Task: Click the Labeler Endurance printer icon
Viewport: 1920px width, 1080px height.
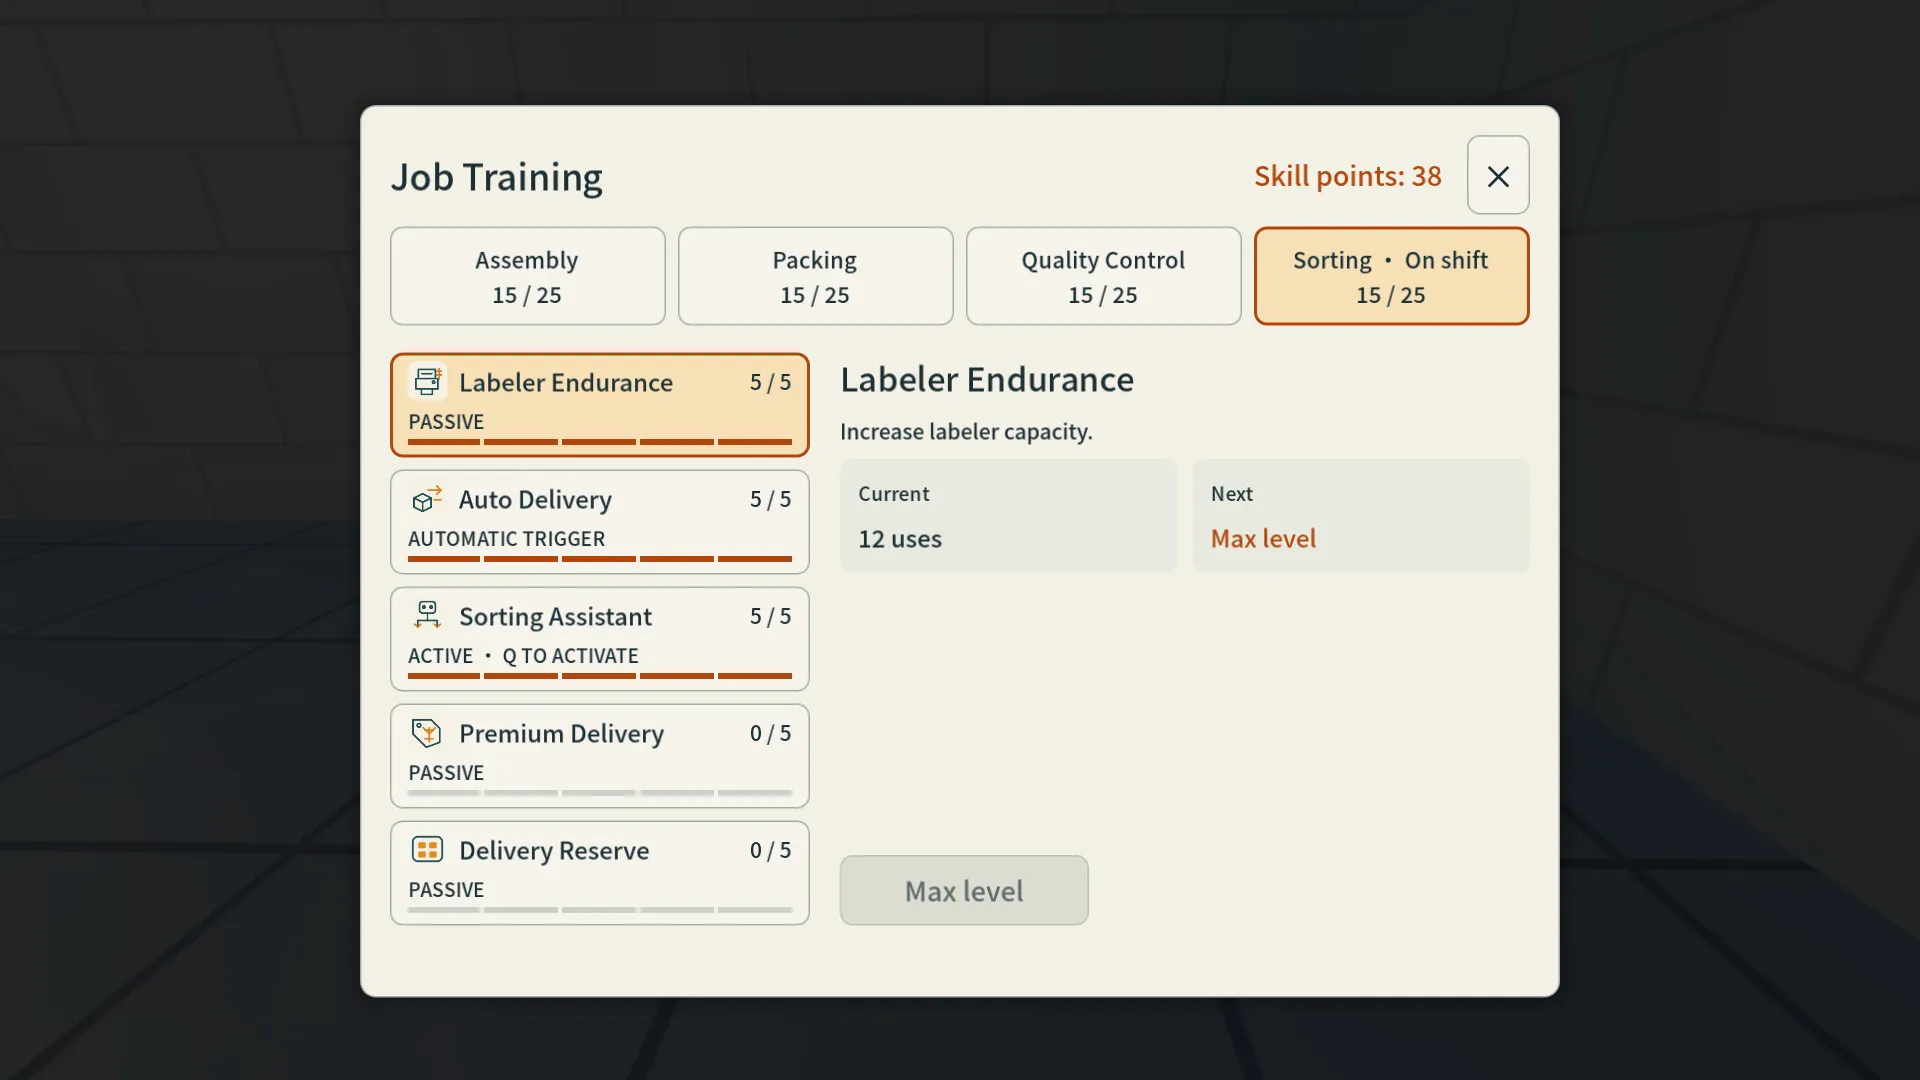Action: tap(427, 381)
